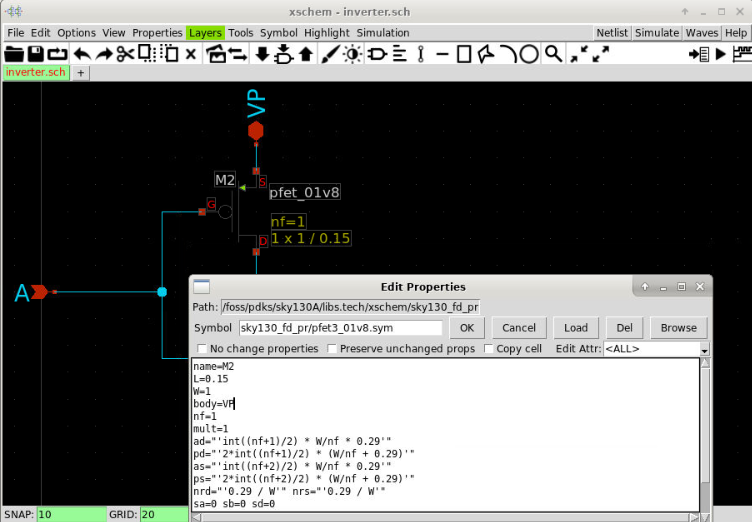Tick the Copy cell checkbox

tap(488, 348)
